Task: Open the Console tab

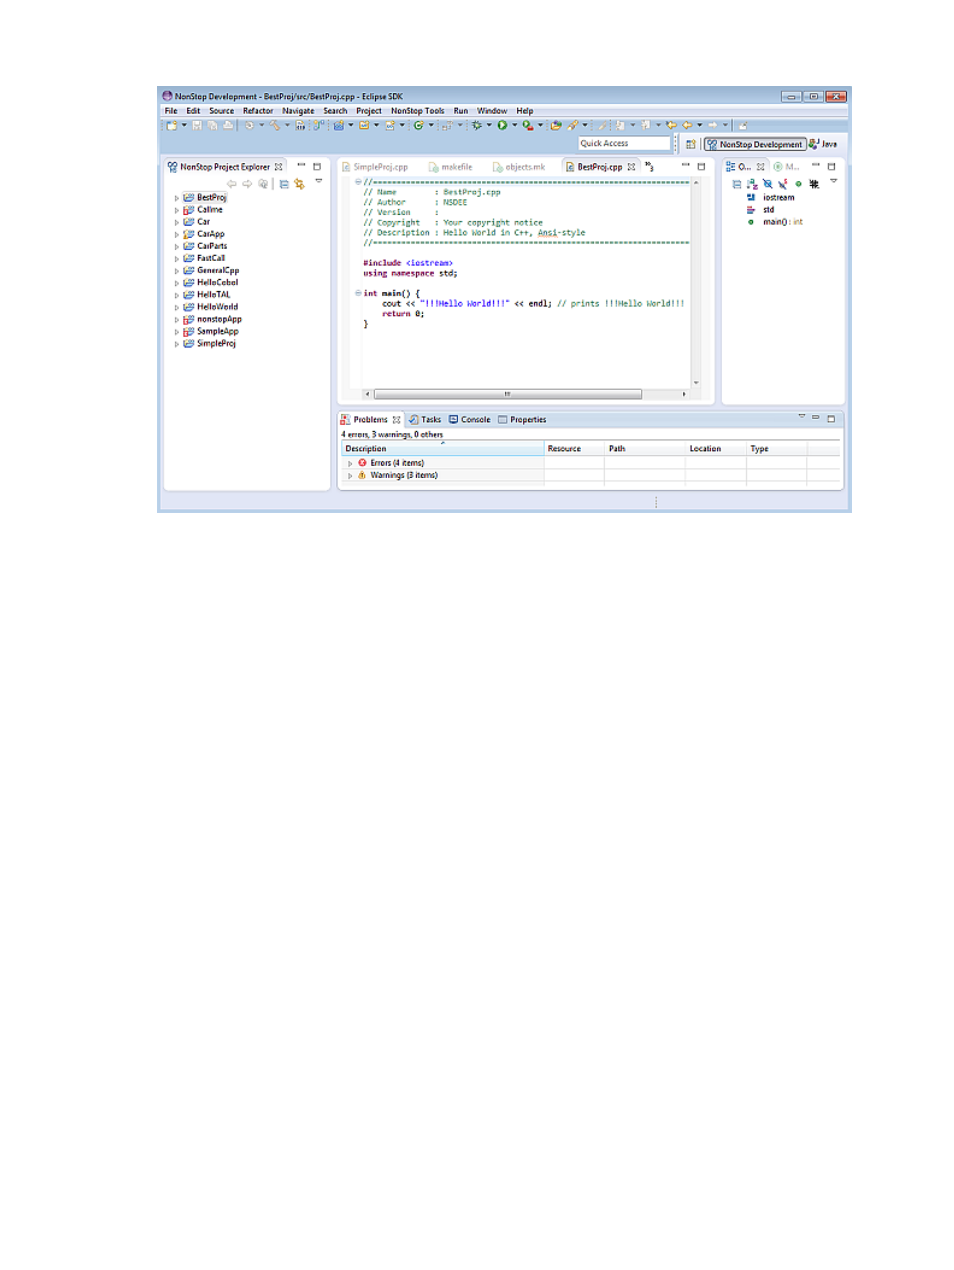Action: tap(470, 420)
